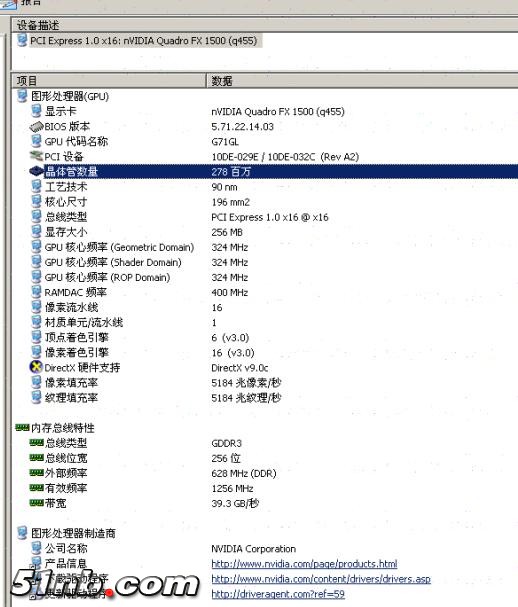This screenshot has height=607, width=518.
Task: Click the 90 nm value
Action: coord(224,187)
